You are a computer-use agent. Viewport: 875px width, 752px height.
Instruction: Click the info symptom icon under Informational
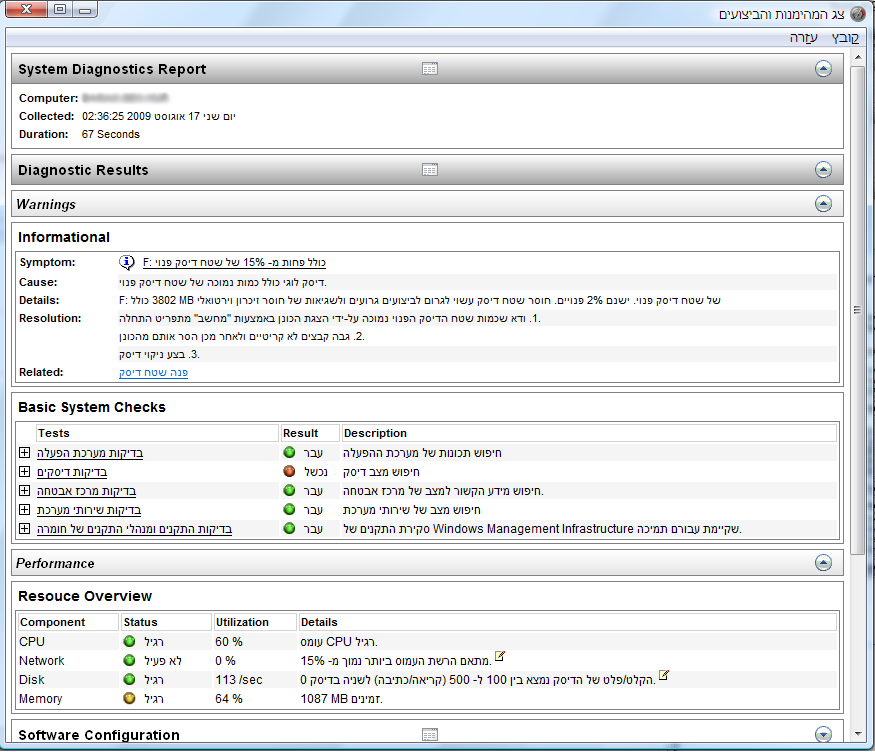click(x=127, y=263)
